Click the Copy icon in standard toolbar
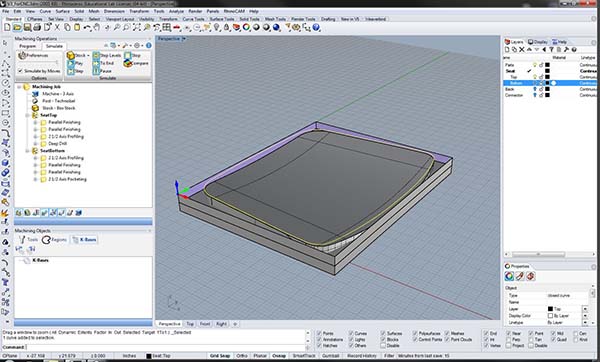This screenshot has height=362, width=600. pyautogui.click(x=67, y=28)
